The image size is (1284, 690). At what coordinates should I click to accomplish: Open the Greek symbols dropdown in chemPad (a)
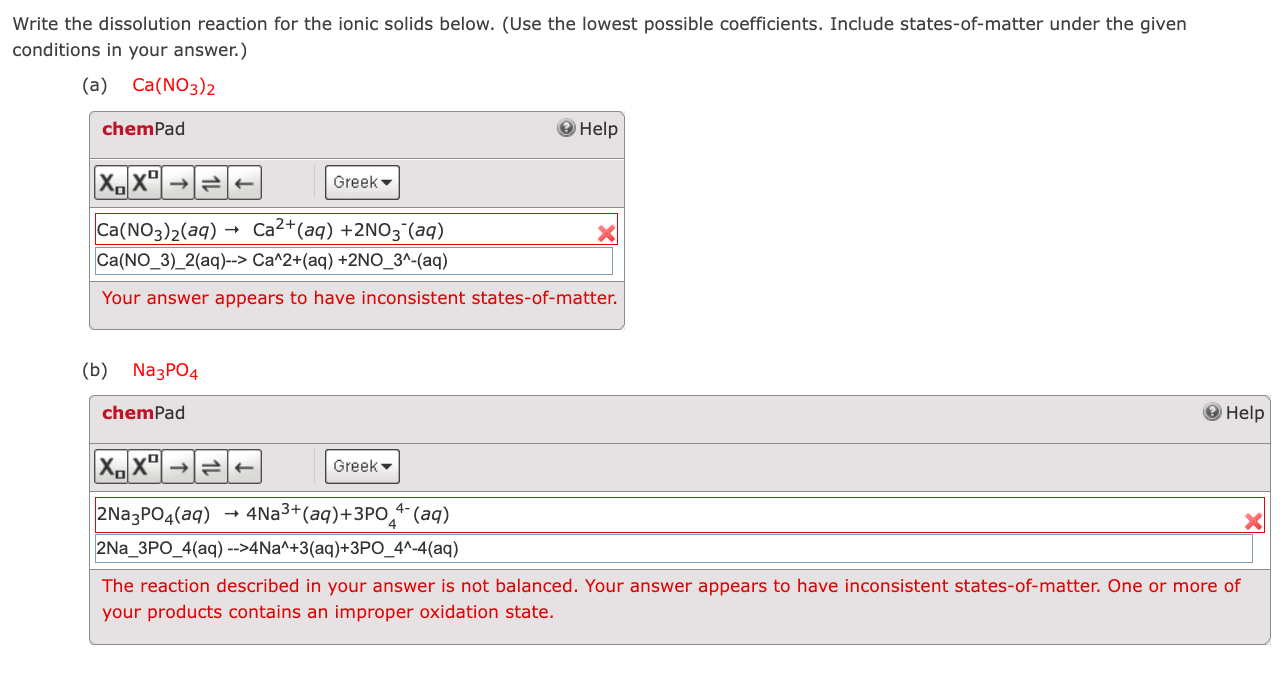click(361, 182)
